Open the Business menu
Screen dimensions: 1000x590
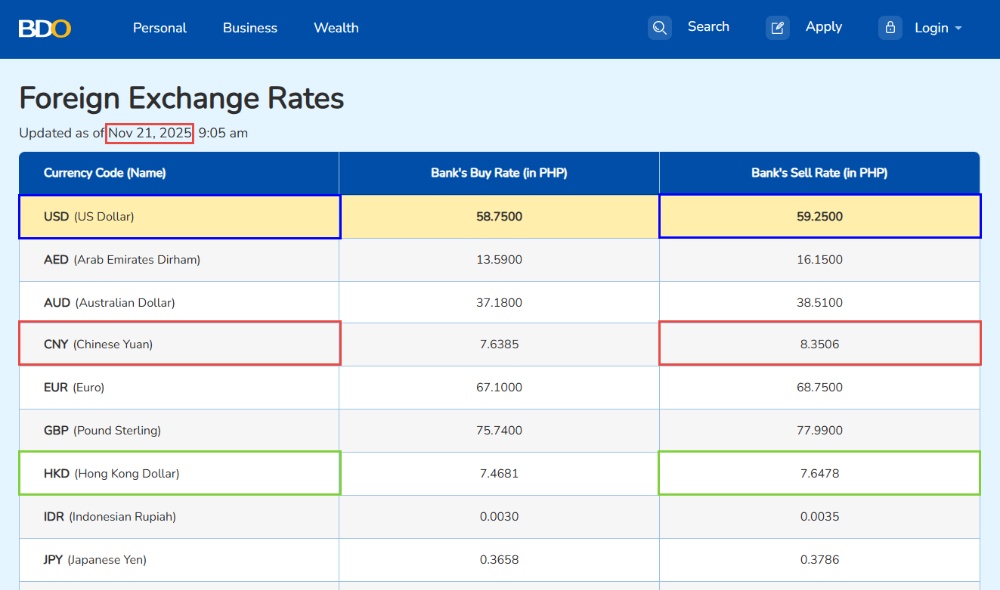(250, 28)
